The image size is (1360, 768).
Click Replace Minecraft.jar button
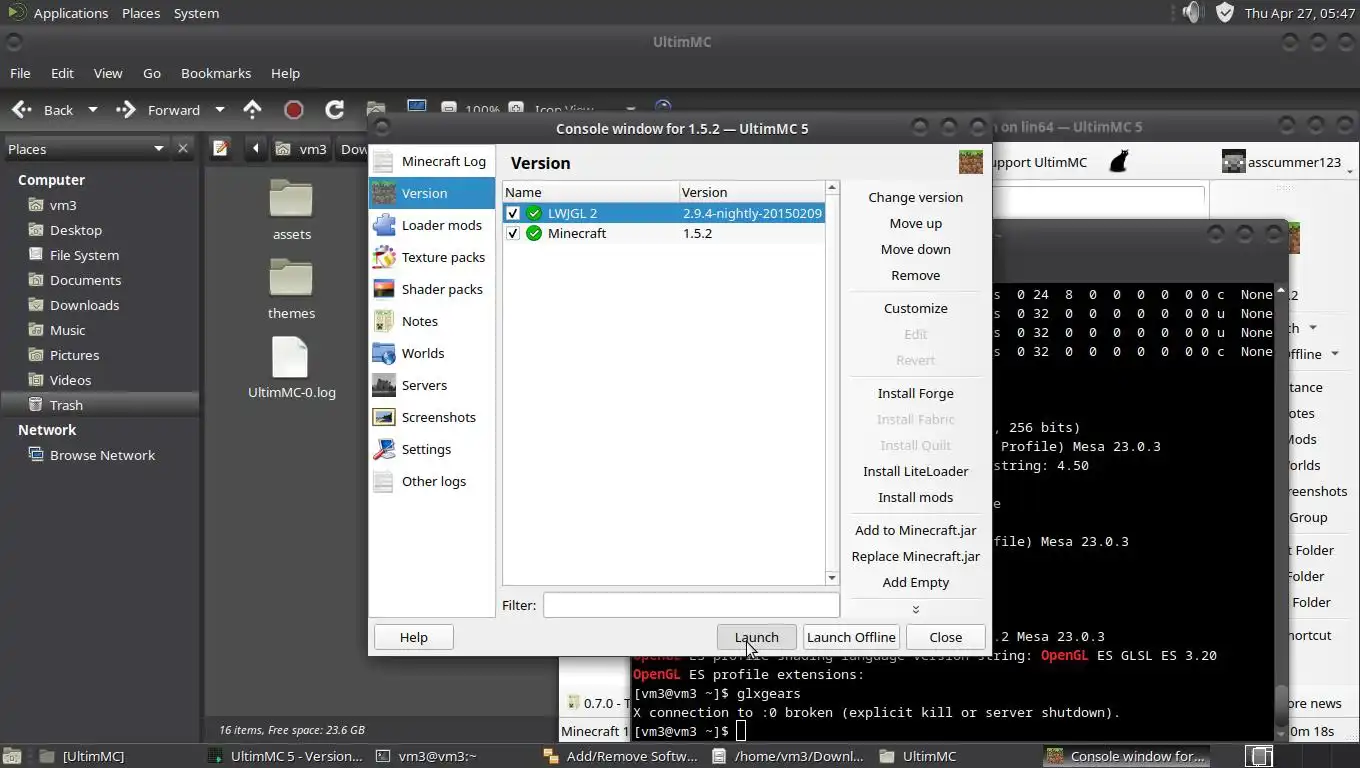(x=915, y=556)
